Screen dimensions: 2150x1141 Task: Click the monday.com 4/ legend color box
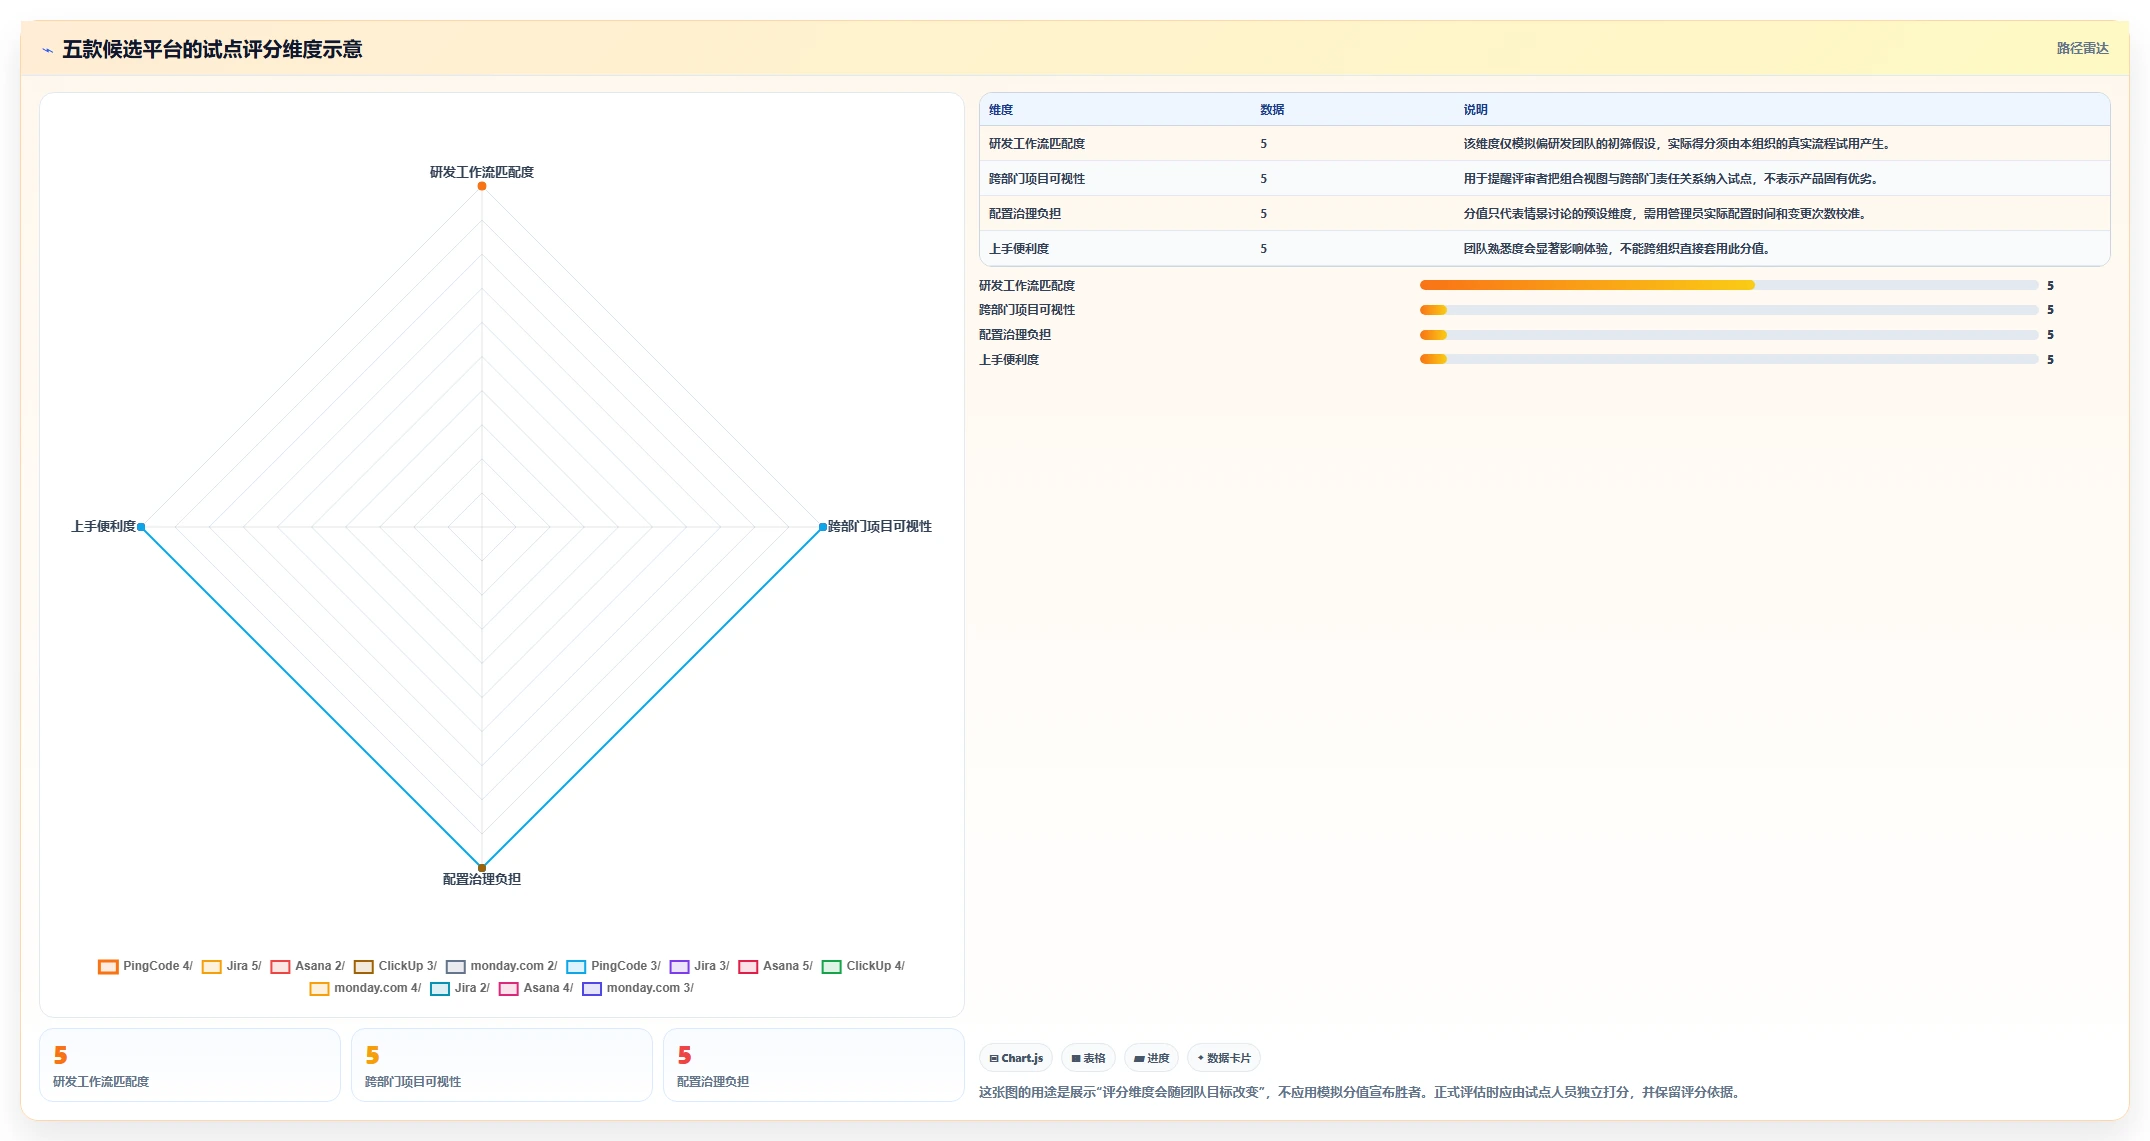[319, 989]
